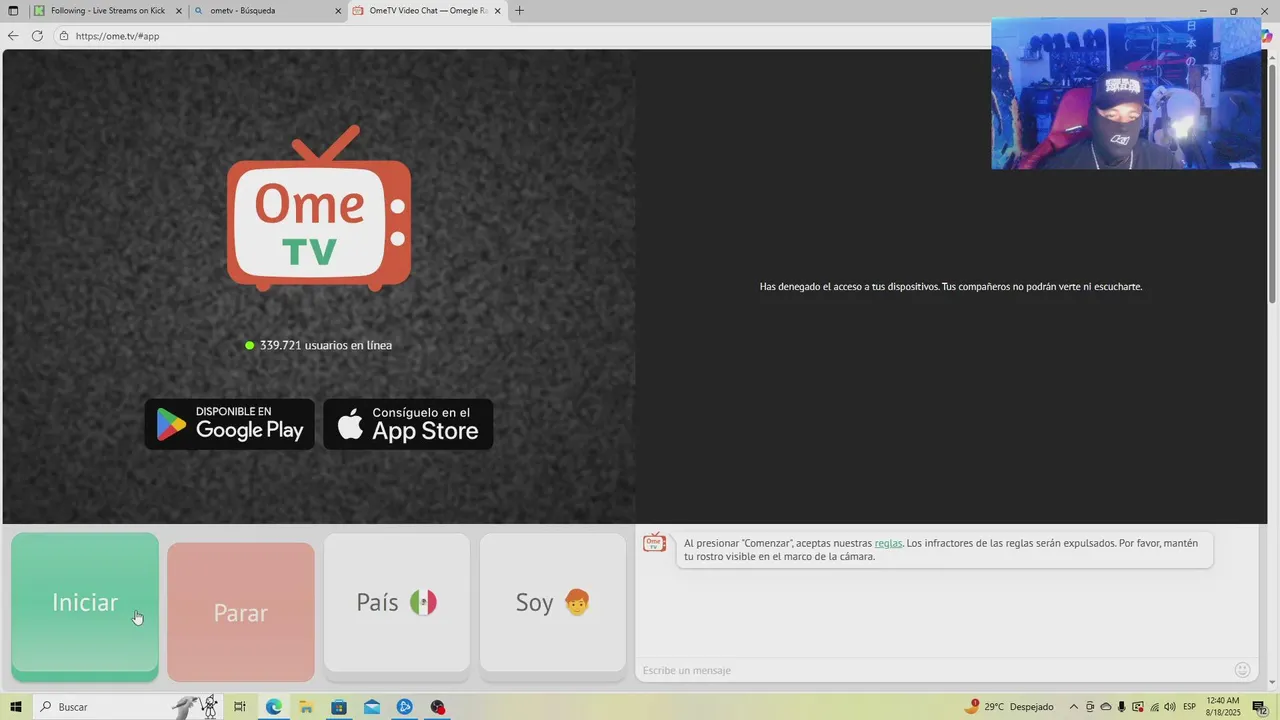Image resolution: width=1280 pixels, height=720 pixels.
Task: Open the Google Play download badge
Action: (x=230, y=424)
